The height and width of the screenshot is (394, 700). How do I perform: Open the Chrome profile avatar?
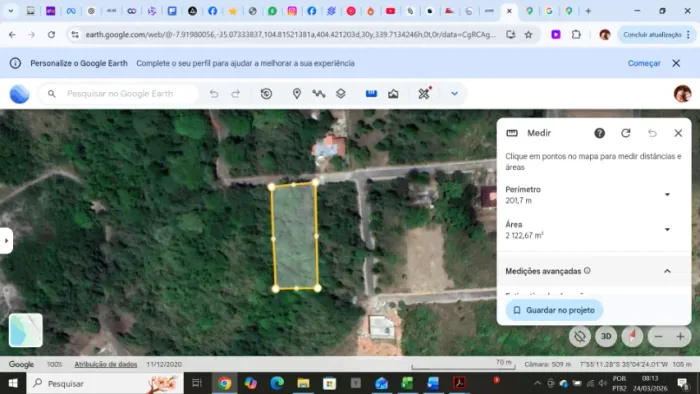click(605, 34)
